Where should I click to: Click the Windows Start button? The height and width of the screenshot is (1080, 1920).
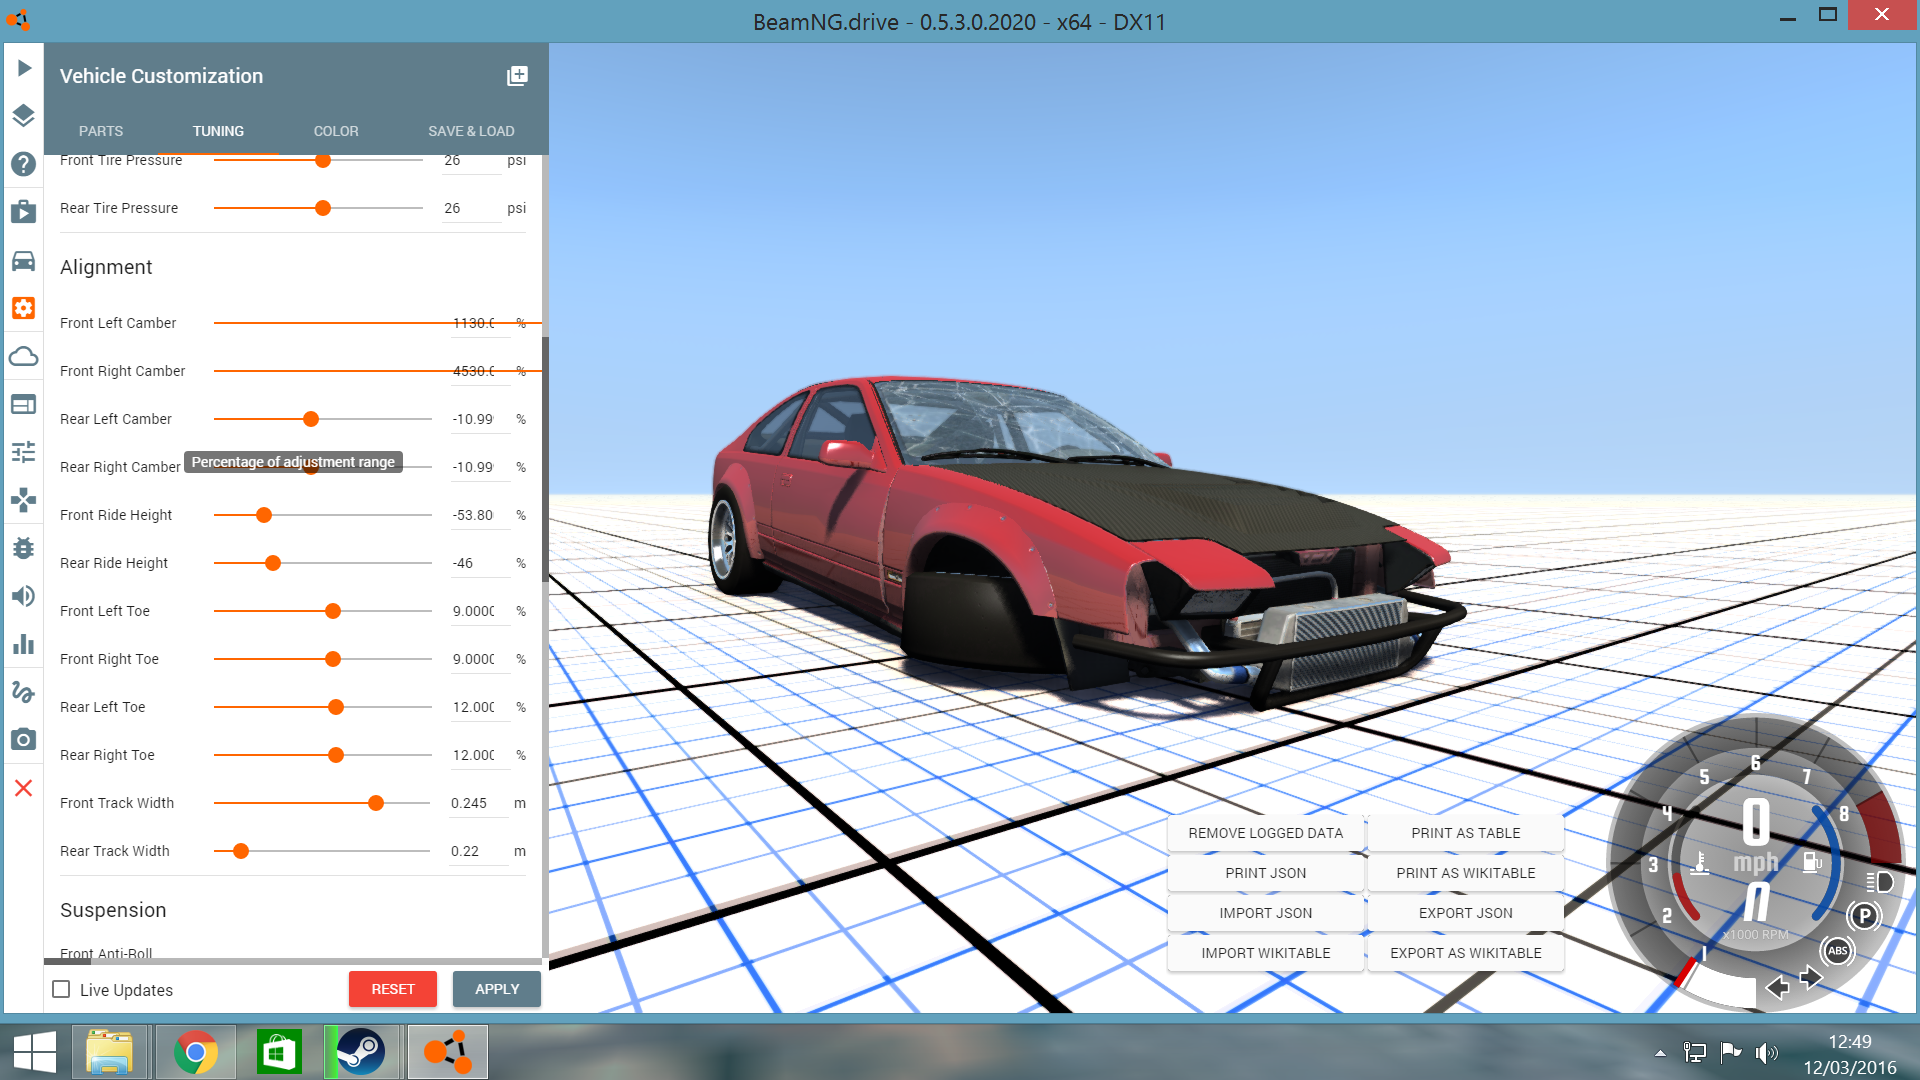[x=35, y=1052]
